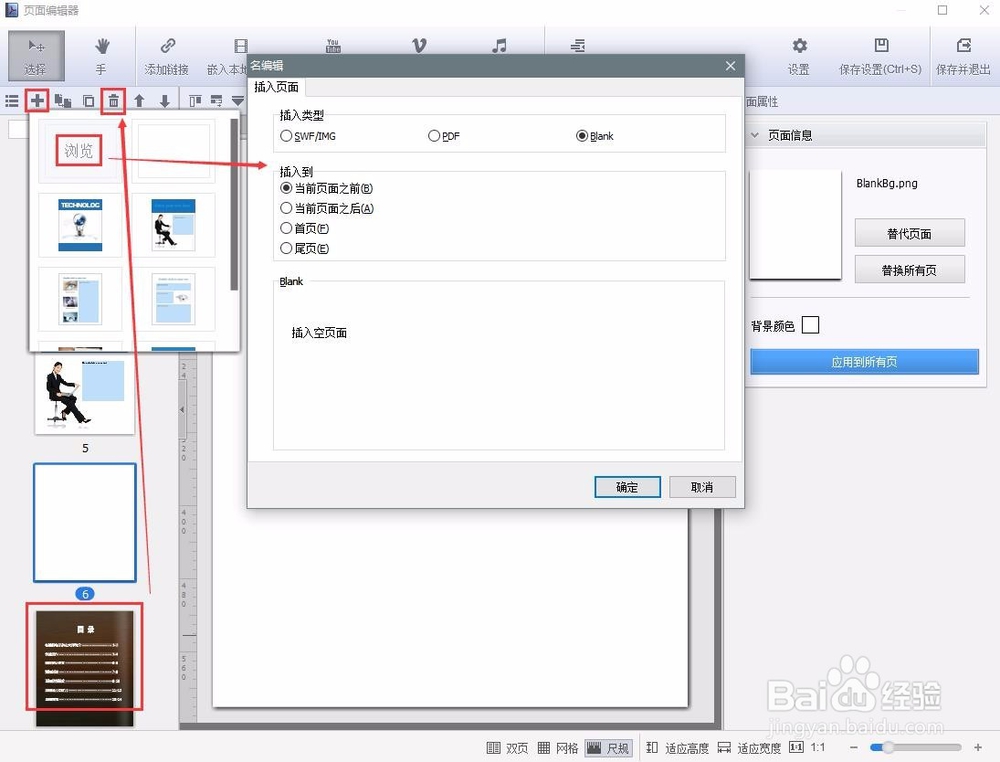
Task: Open the 插入页面 tab
Action: point(276,87)
